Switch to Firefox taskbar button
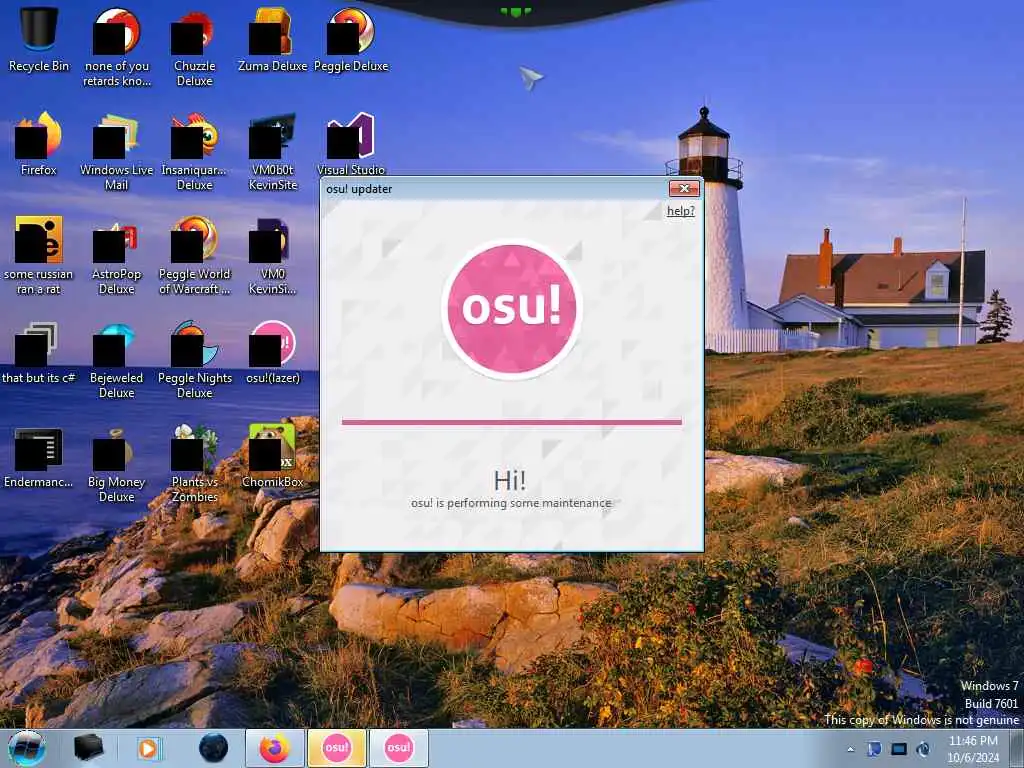This screenshot has width=1024, height=768. point(275,748)
